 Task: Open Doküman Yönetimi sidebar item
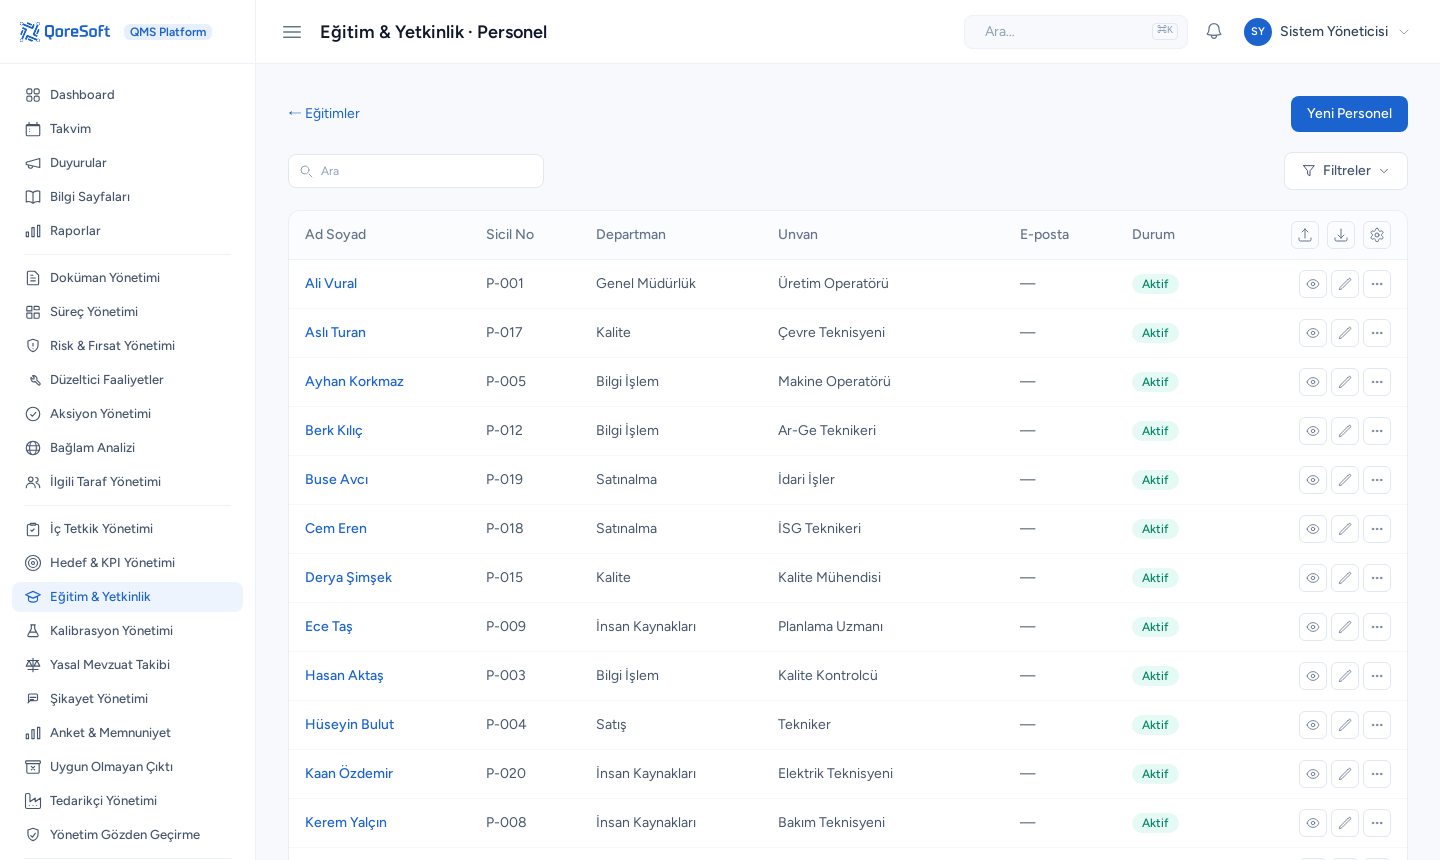(x=127, y=278)
